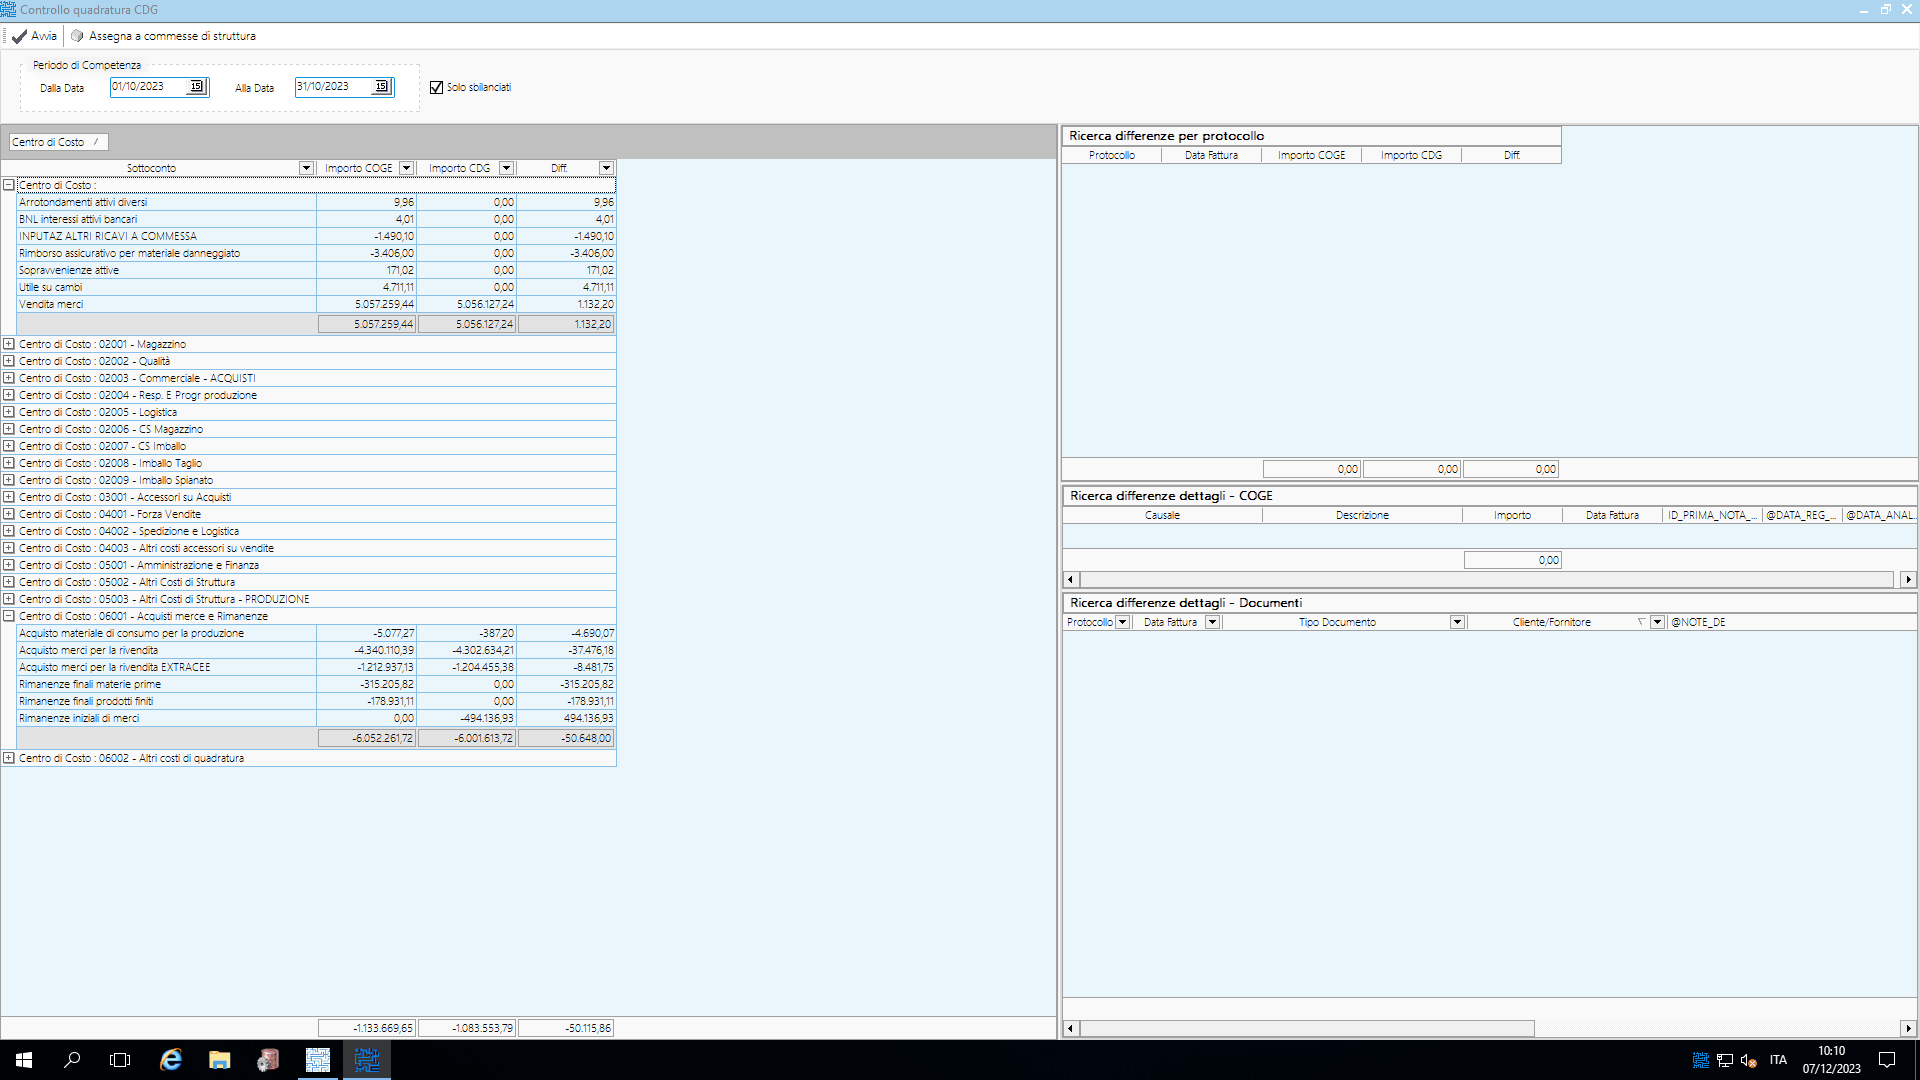The width and height of the screenshot is (1920, 1080).
Task: Open the Documenti Data Fattura filter dropdown
Action: 1212,622
